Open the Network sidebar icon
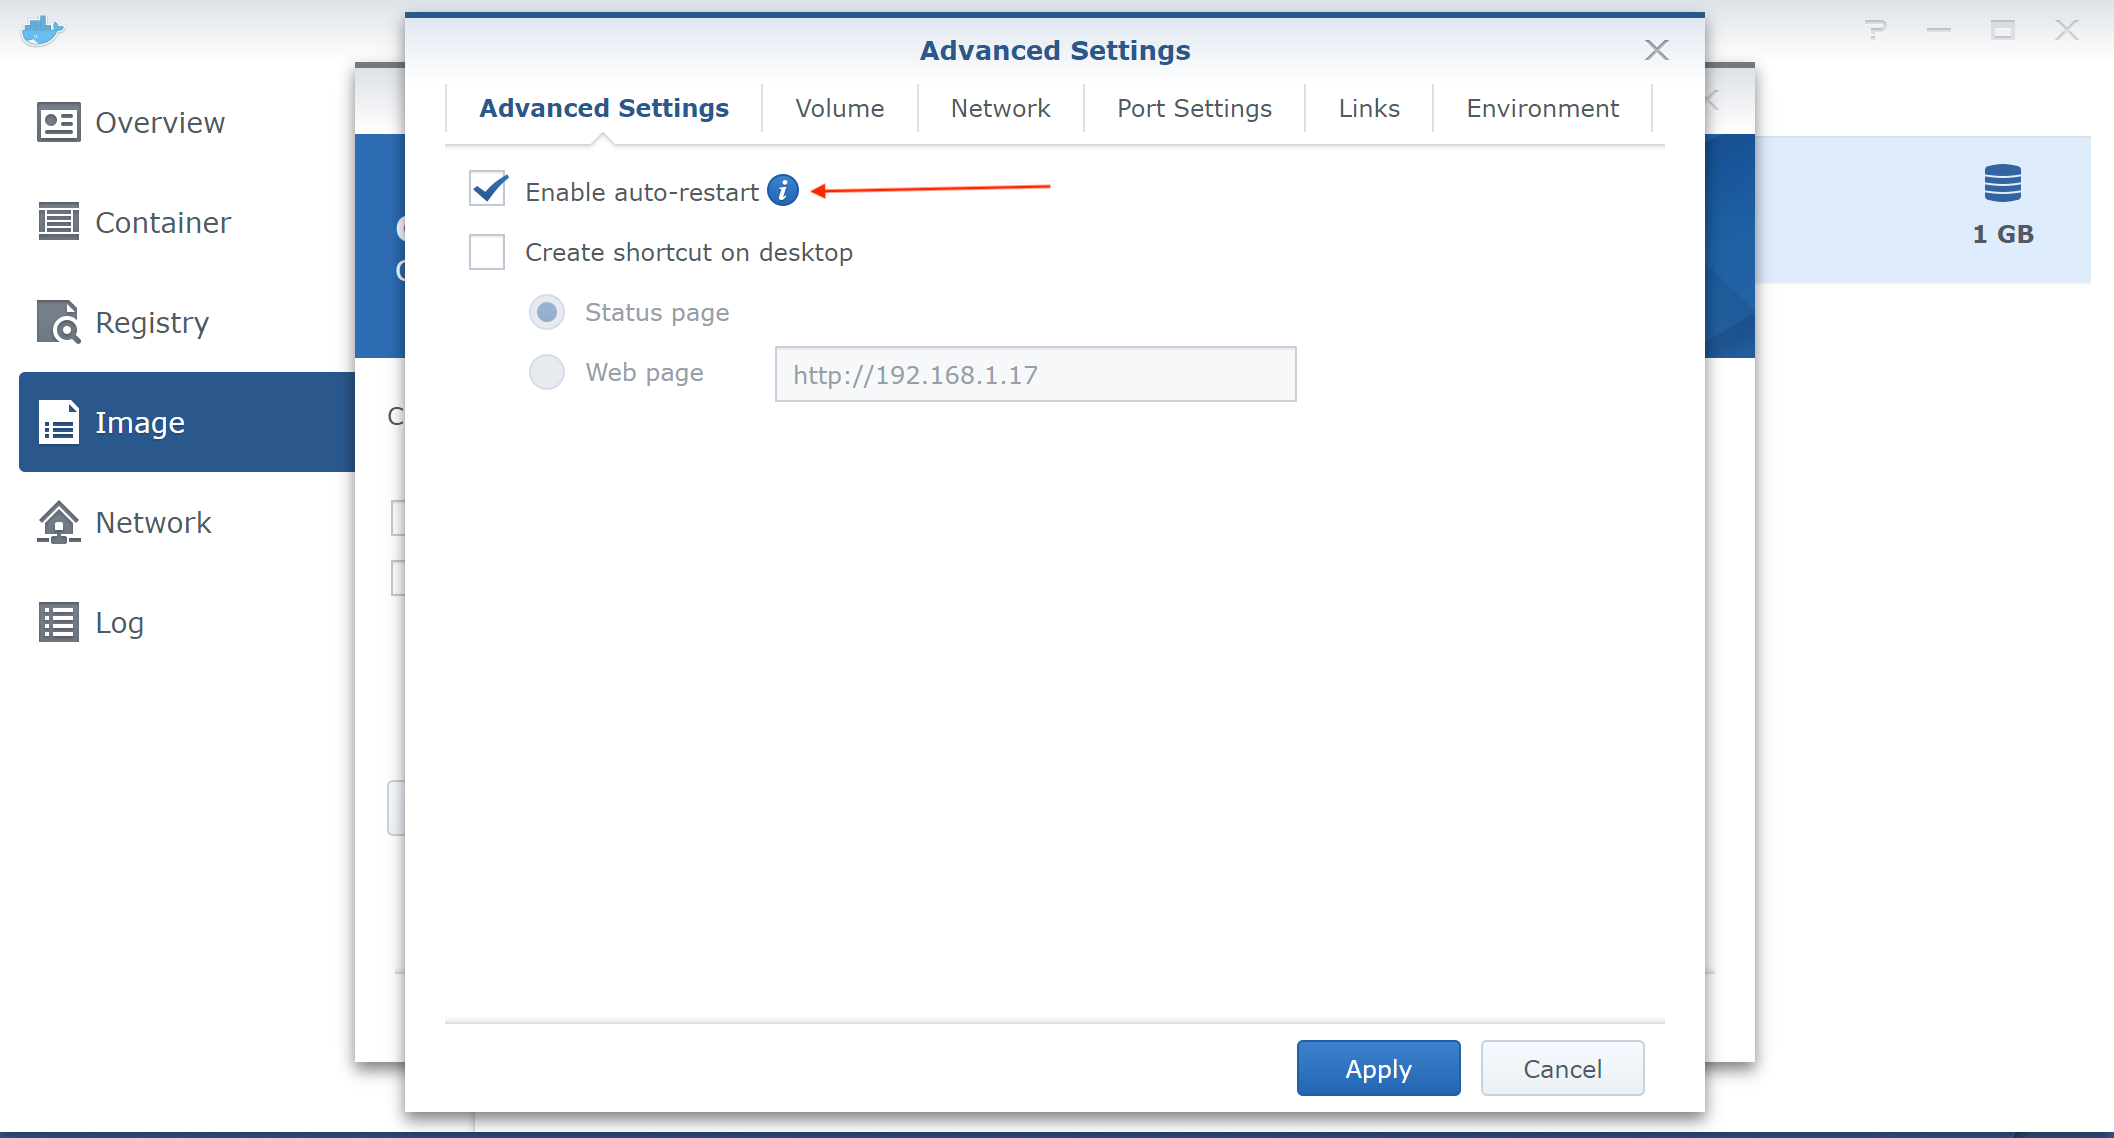Image resolution: width=2114 pixels, height=1138 pixels. (x=58, y=522)
